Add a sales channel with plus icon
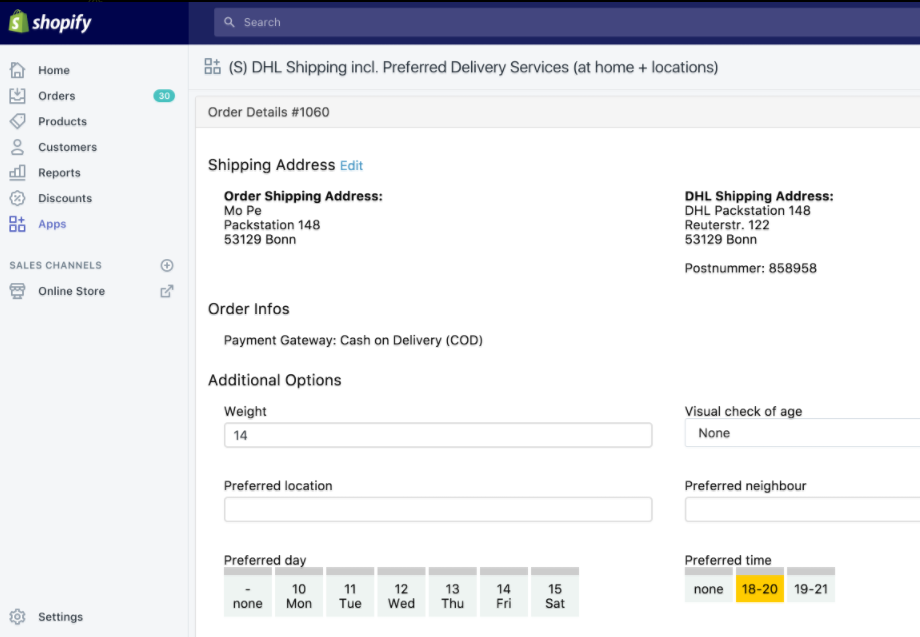 click(167, 265)
